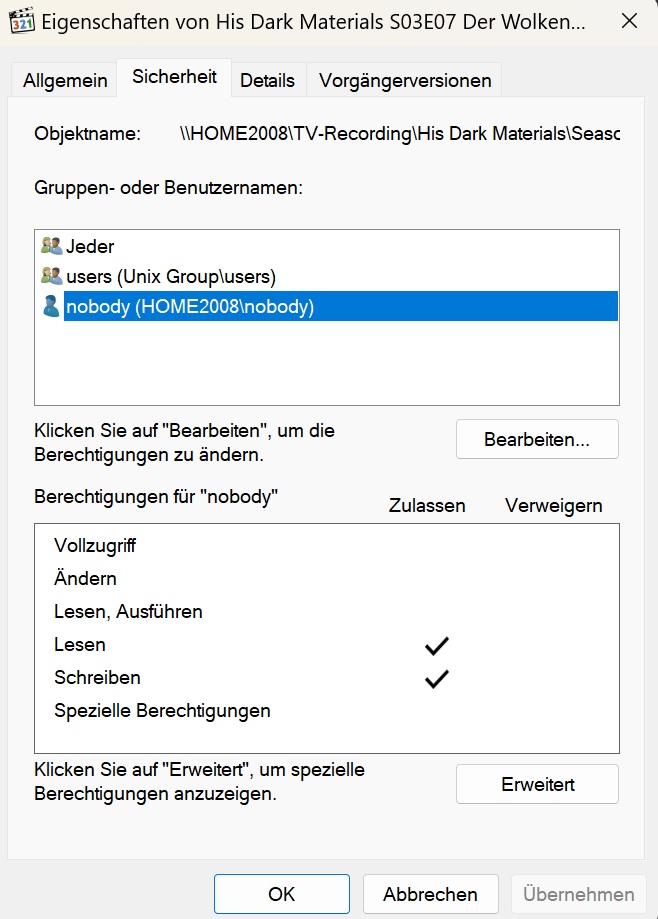Image resolution: width=658 pixels, height=919 pixels.
Task: Confirm with the OK button
Action: (x=282, y=894)
